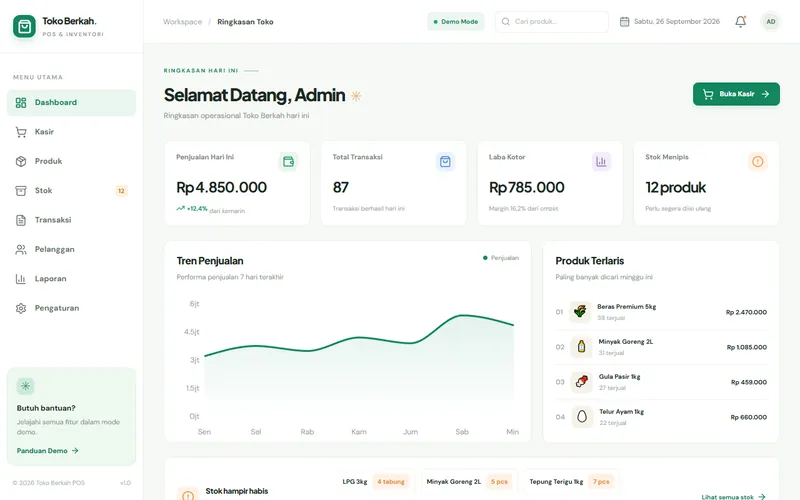Click the Pelanggan people icon
The height and width of the screenshot is (500, 800).
pyautogui.click(x=21, y=250)
